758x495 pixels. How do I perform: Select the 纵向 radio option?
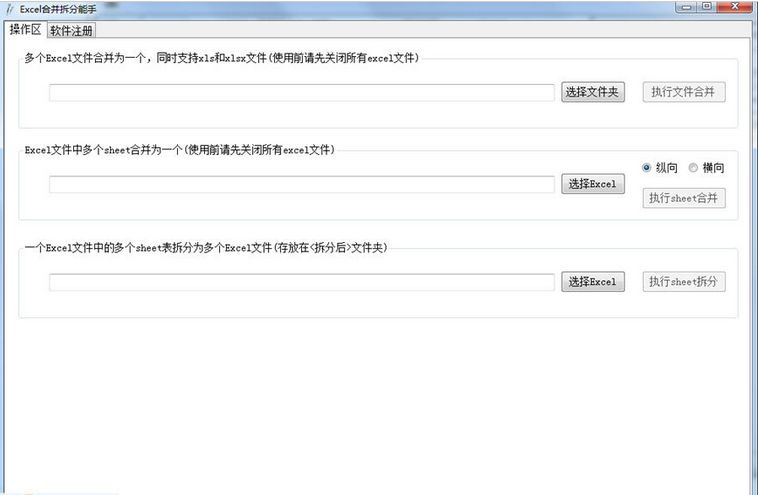(660, 168)
